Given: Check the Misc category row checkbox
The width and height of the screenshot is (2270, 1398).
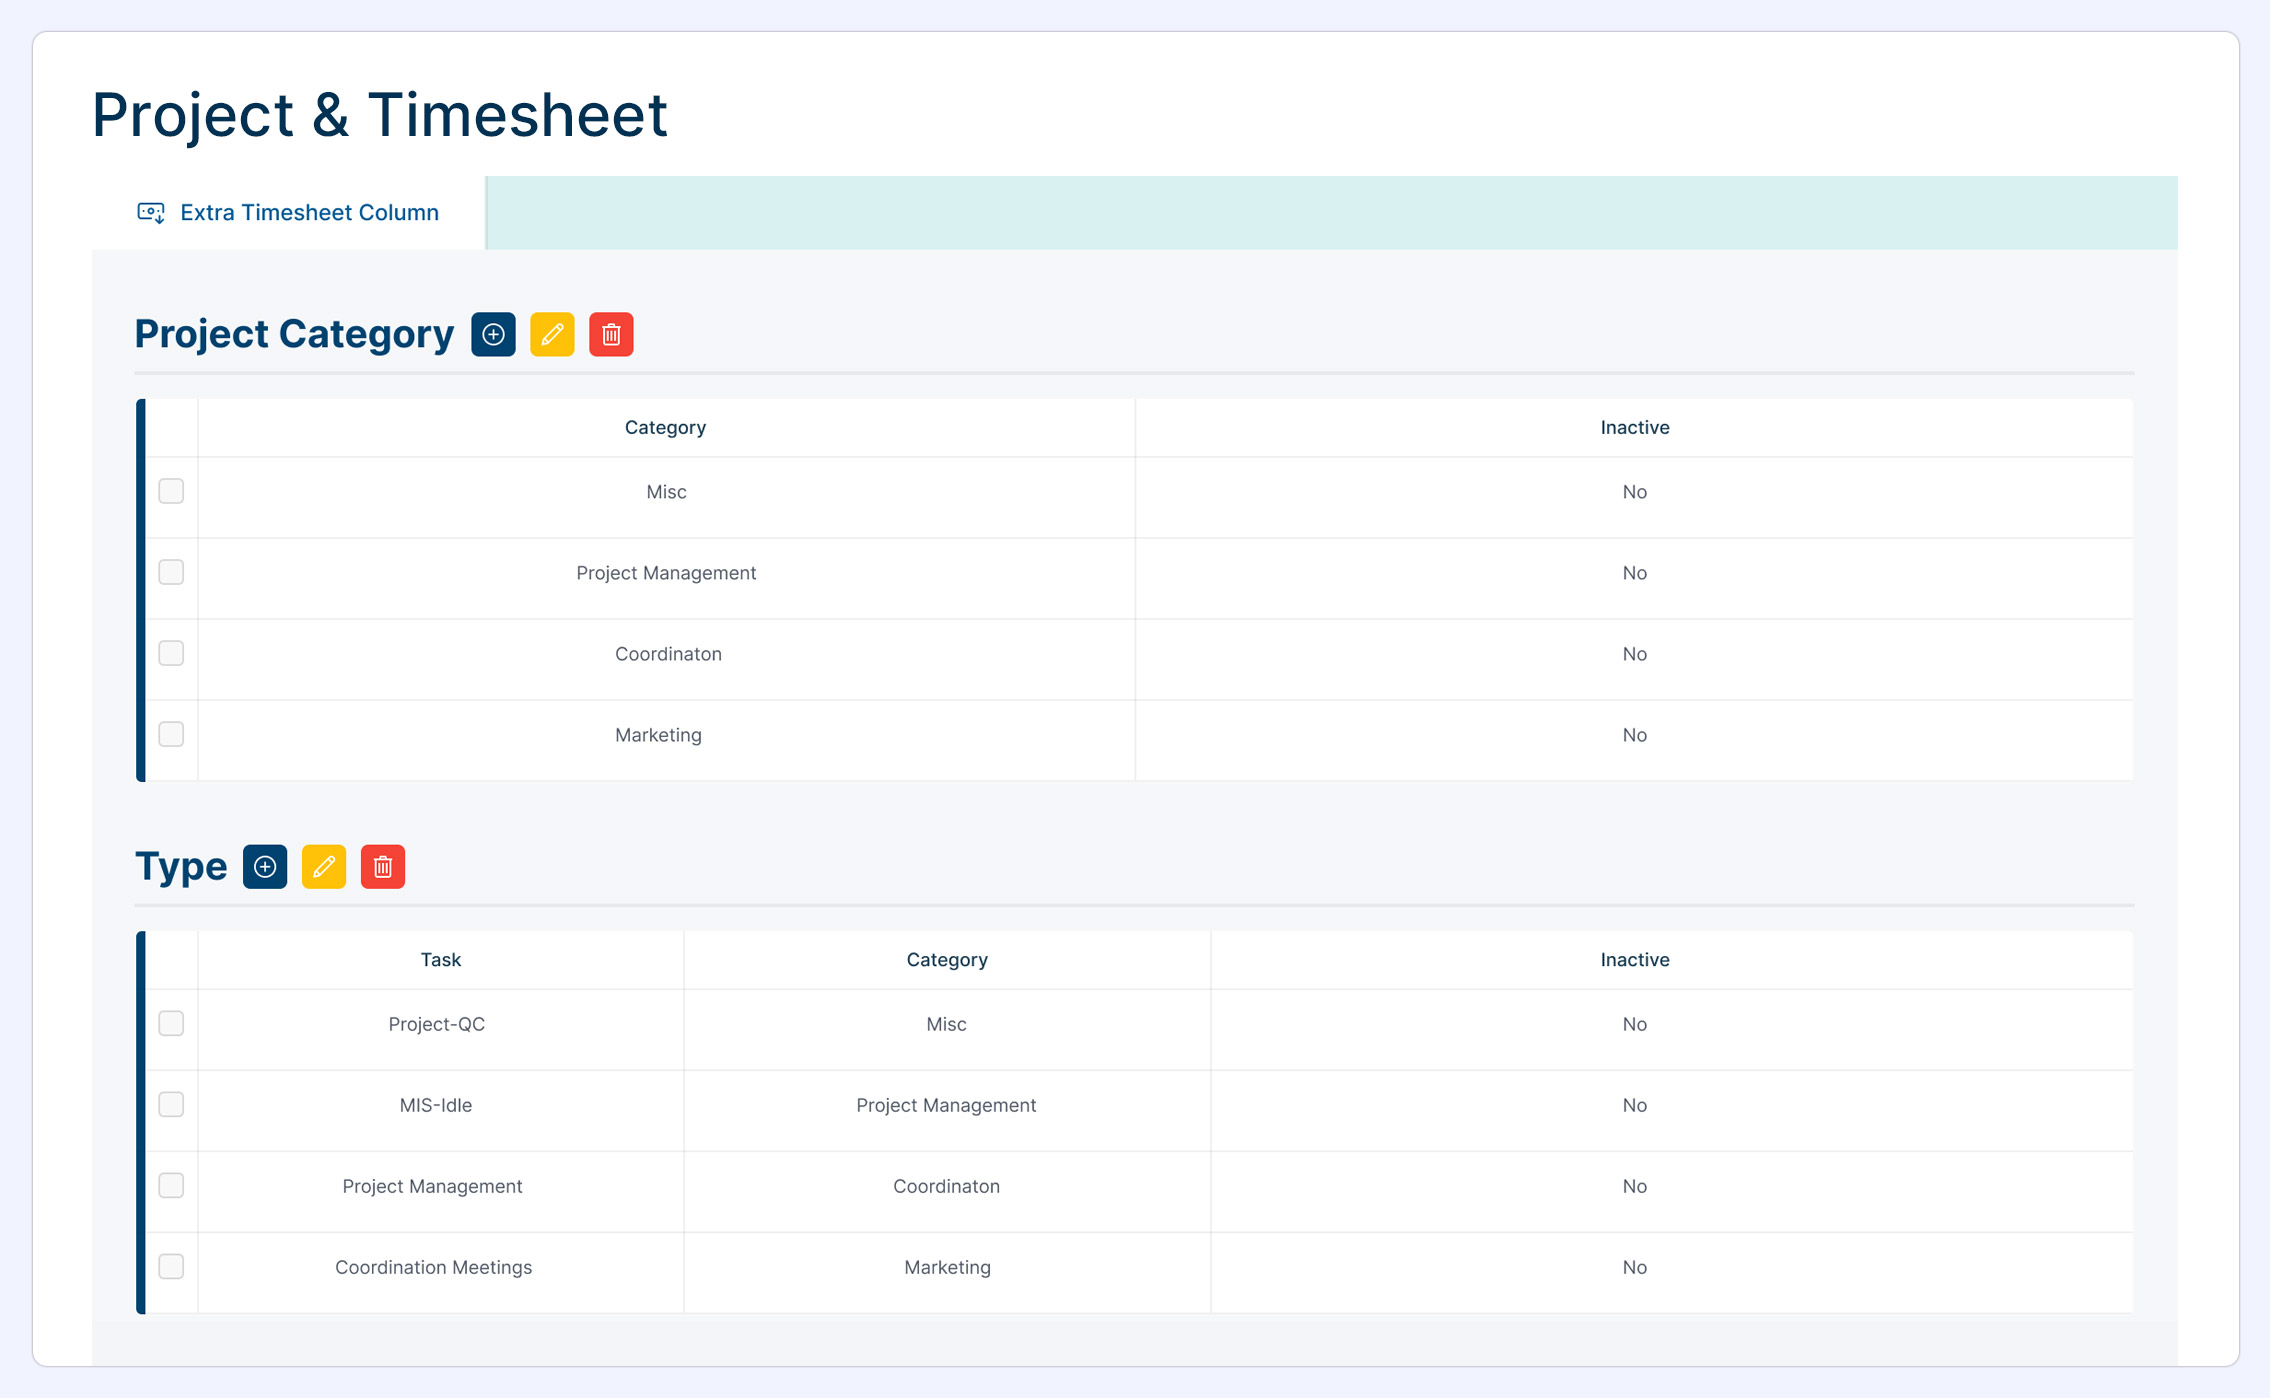Looking at the screenshot, I should coord(171,491).
